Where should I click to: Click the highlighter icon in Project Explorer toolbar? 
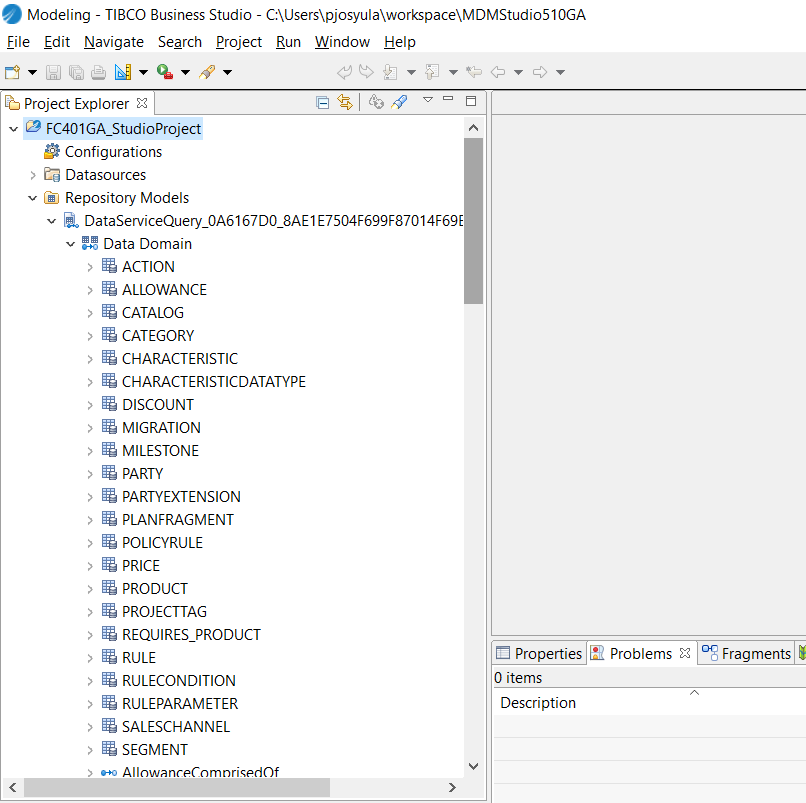(x=399, y=102)
